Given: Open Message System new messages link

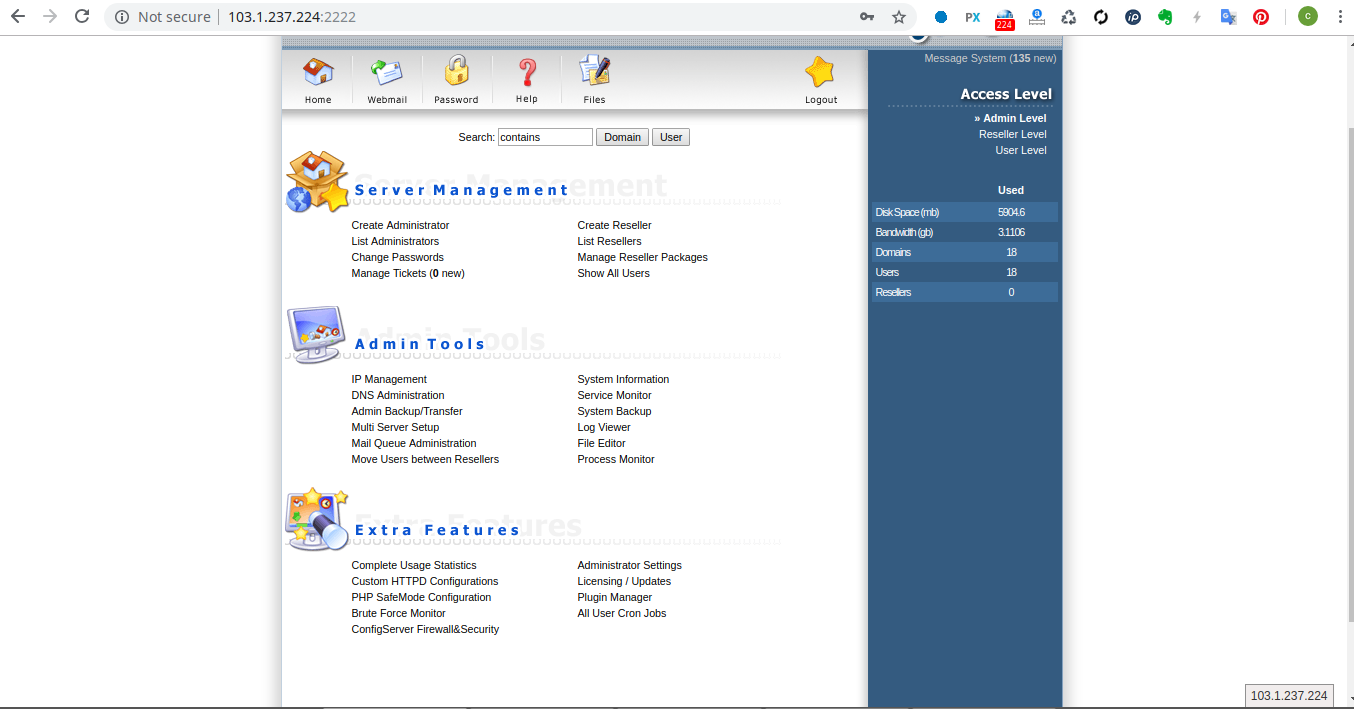Looking at the screenshot, I should tap(990, 58).
